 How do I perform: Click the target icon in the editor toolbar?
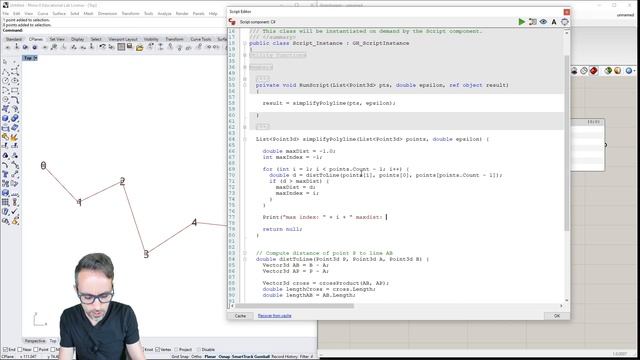[564, 22]
